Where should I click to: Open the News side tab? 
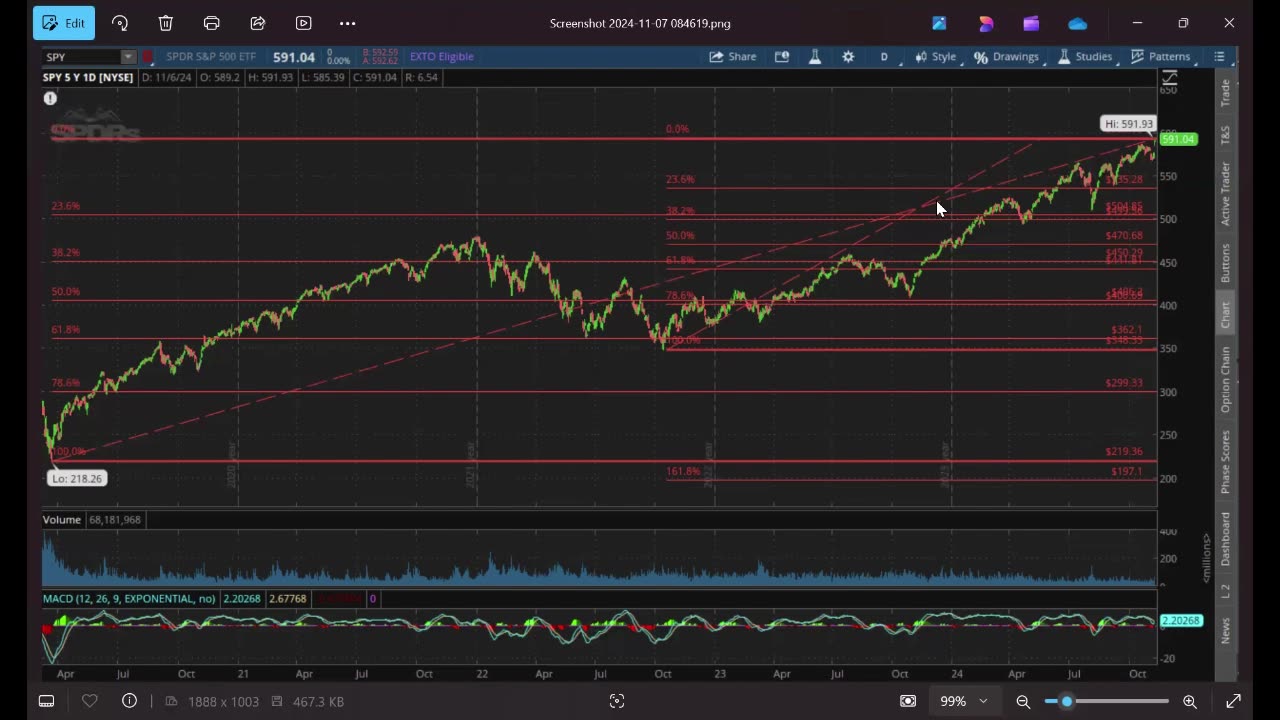coord(1225,631)
